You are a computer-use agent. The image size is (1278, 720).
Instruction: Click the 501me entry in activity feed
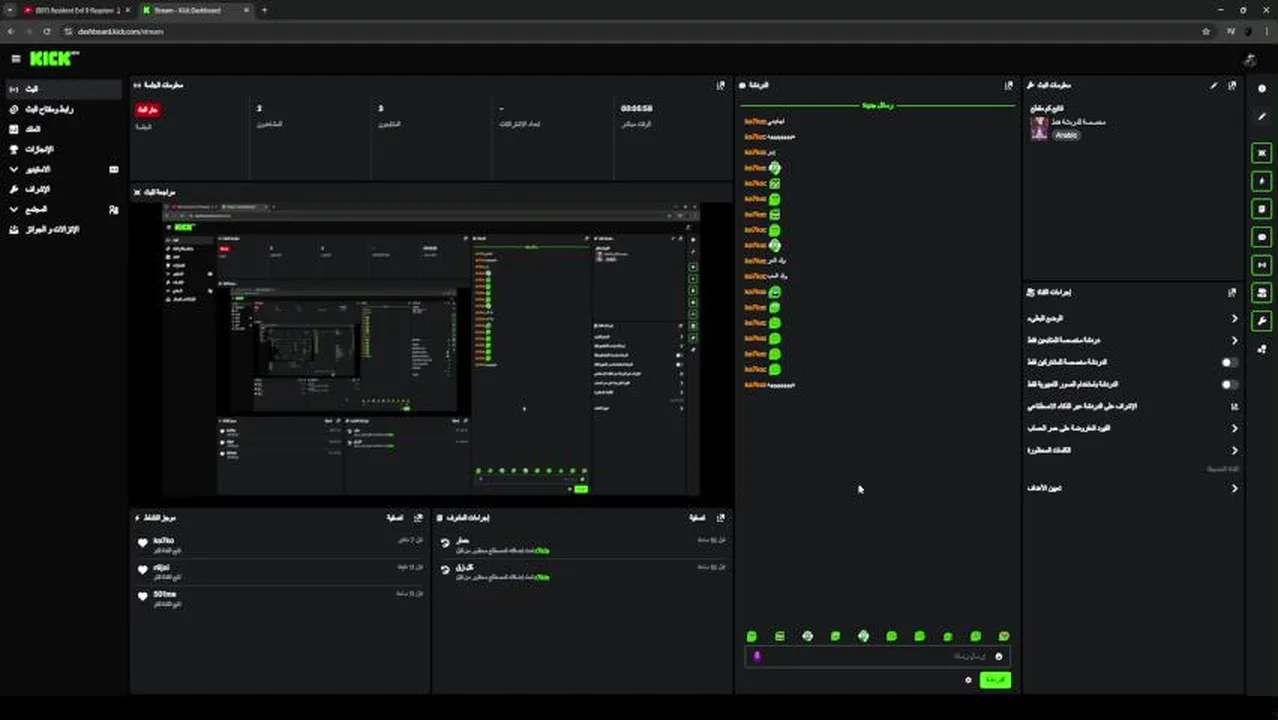pyautogui.click(x=282, y=597)
